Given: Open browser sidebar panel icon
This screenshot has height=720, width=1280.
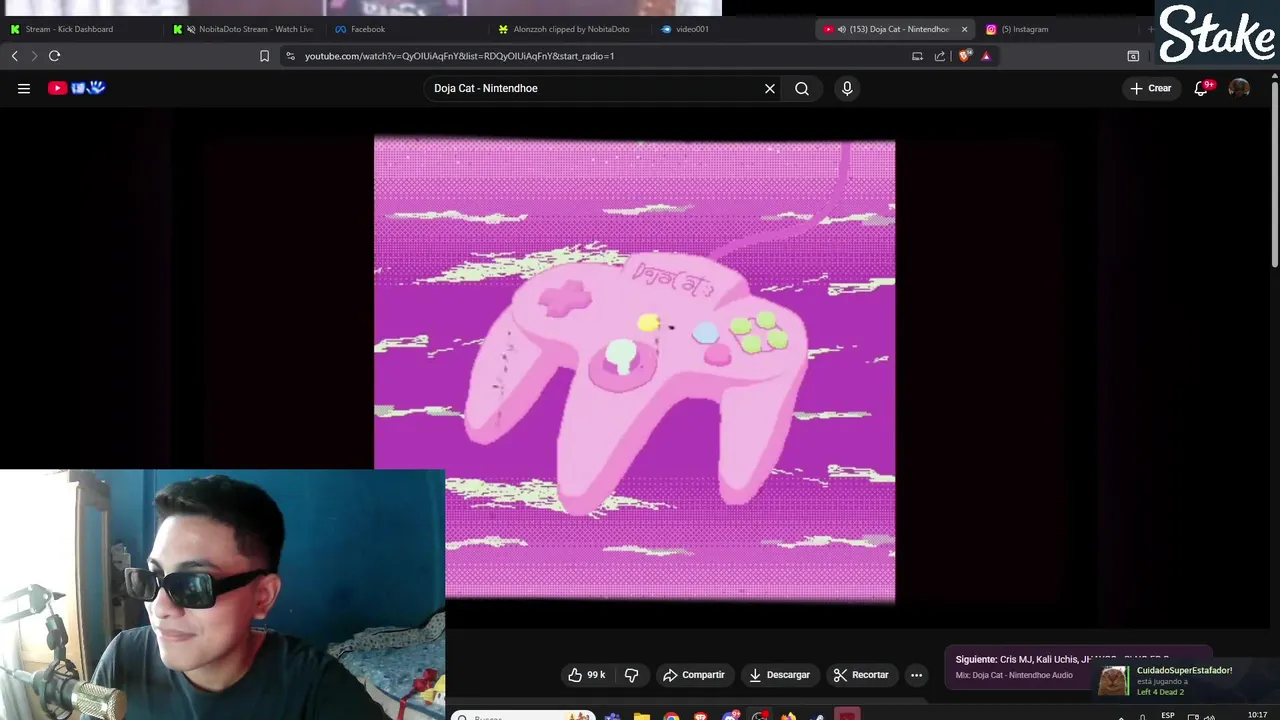Looking at the screenshot, I should [1133, 56].
